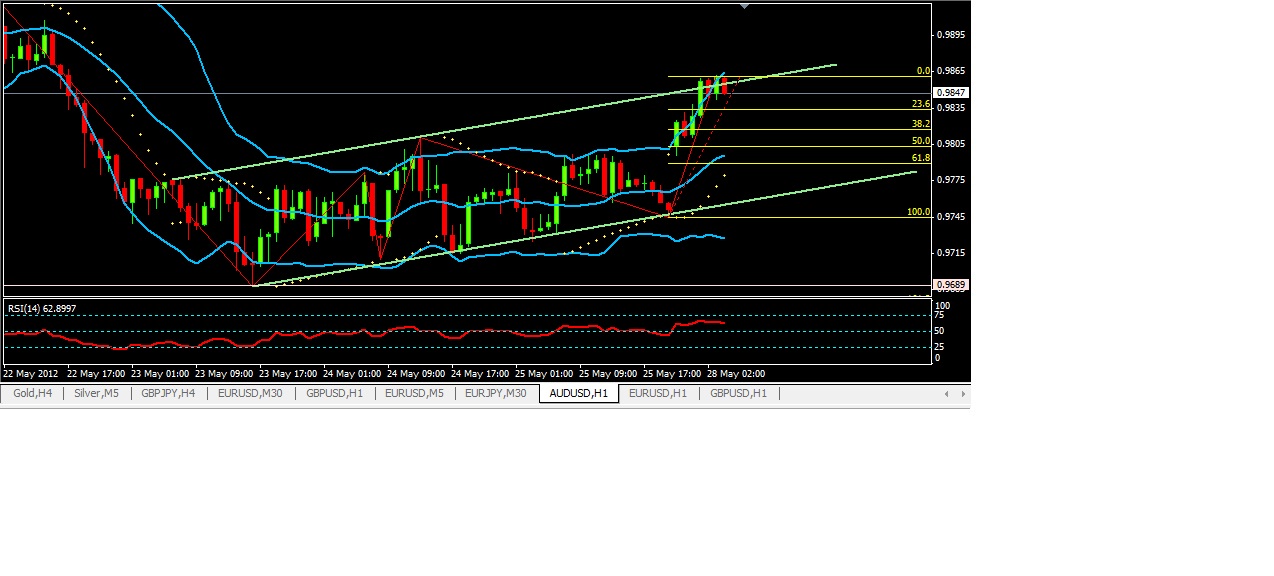Click the Fibonacci 38.2 level label

coord(921,124)
